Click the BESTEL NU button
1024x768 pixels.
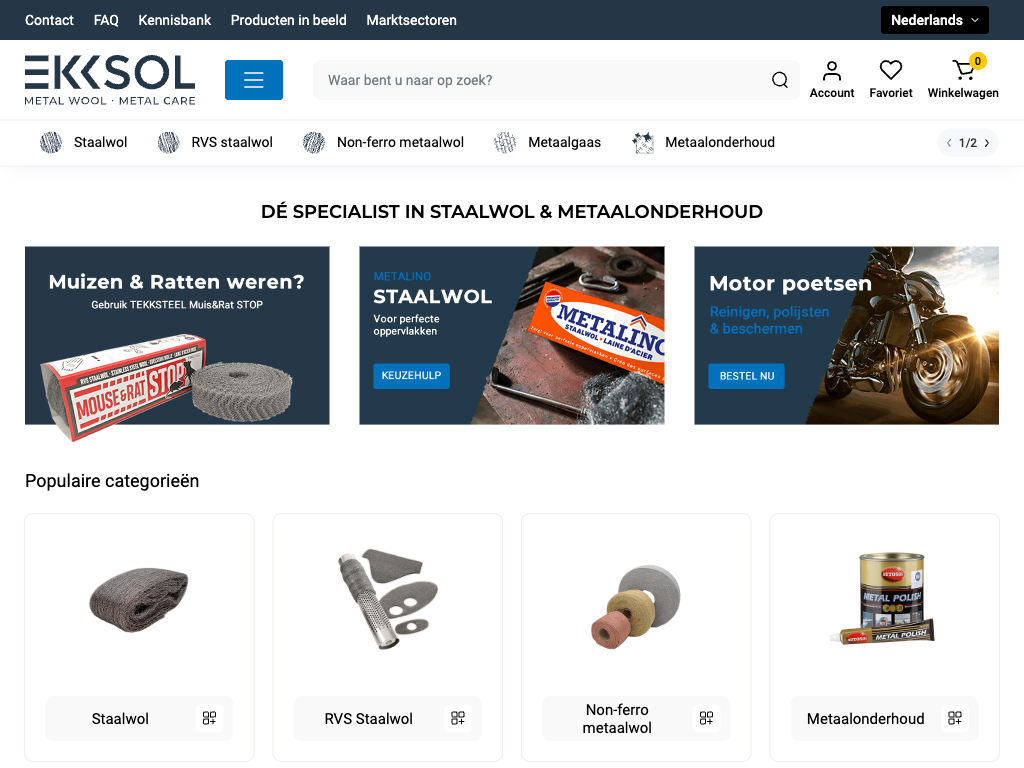click(746, 376)
